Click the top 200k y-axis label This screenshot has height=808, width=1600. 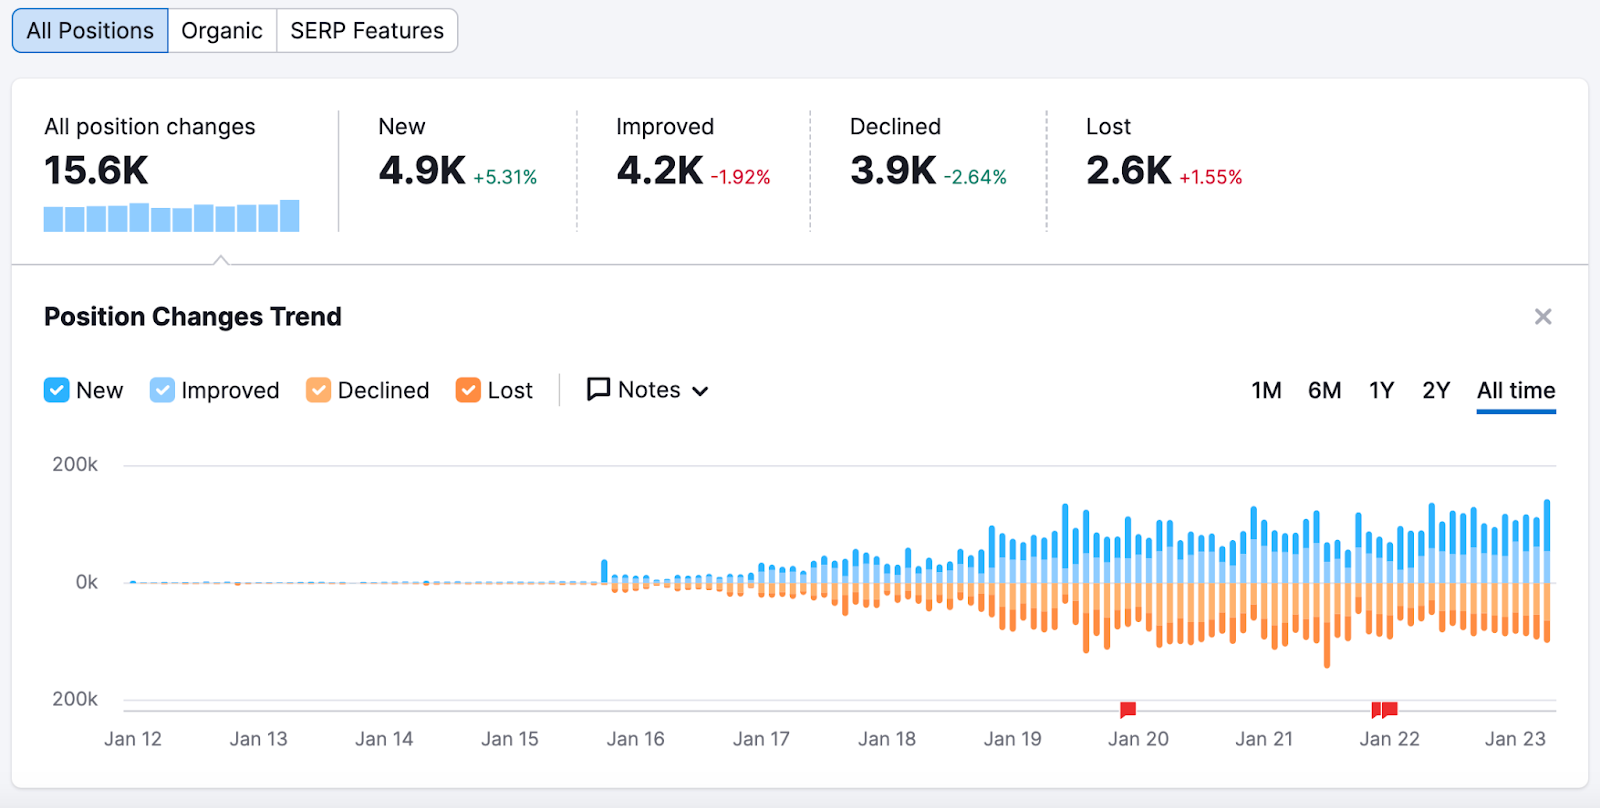[x=75, y=465]
